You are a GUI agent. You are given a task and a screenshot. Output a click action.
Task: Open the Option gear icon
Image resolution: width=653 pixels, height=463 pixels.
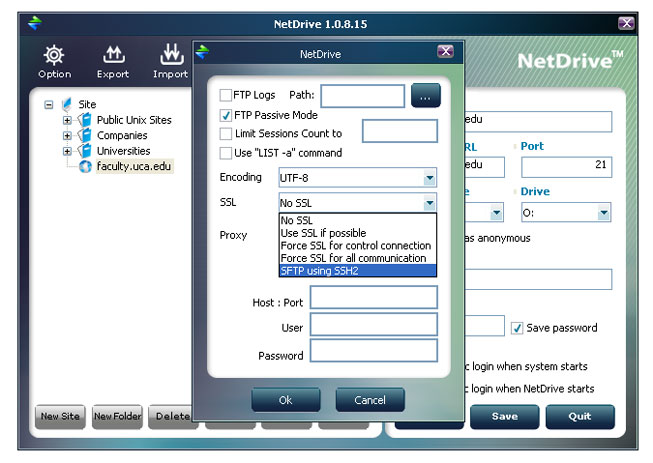coord(54,55)
